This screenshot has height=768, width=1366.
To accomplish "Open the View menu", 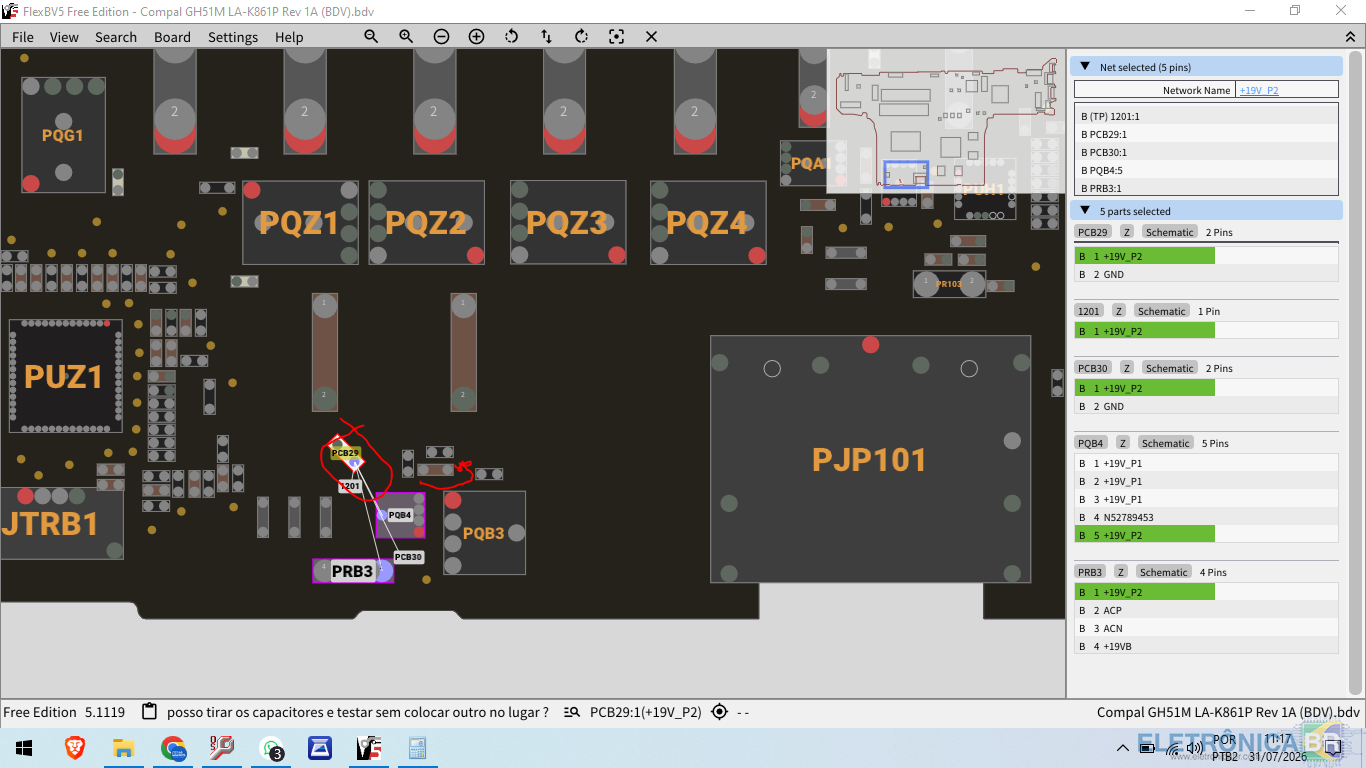I will 64,37.
